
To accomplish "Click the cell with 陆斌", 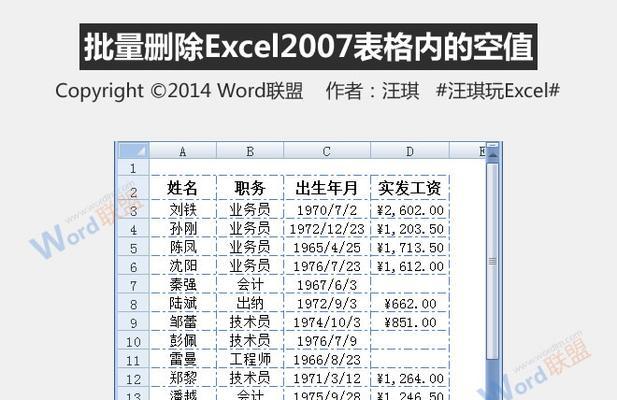I will (183, 303).
